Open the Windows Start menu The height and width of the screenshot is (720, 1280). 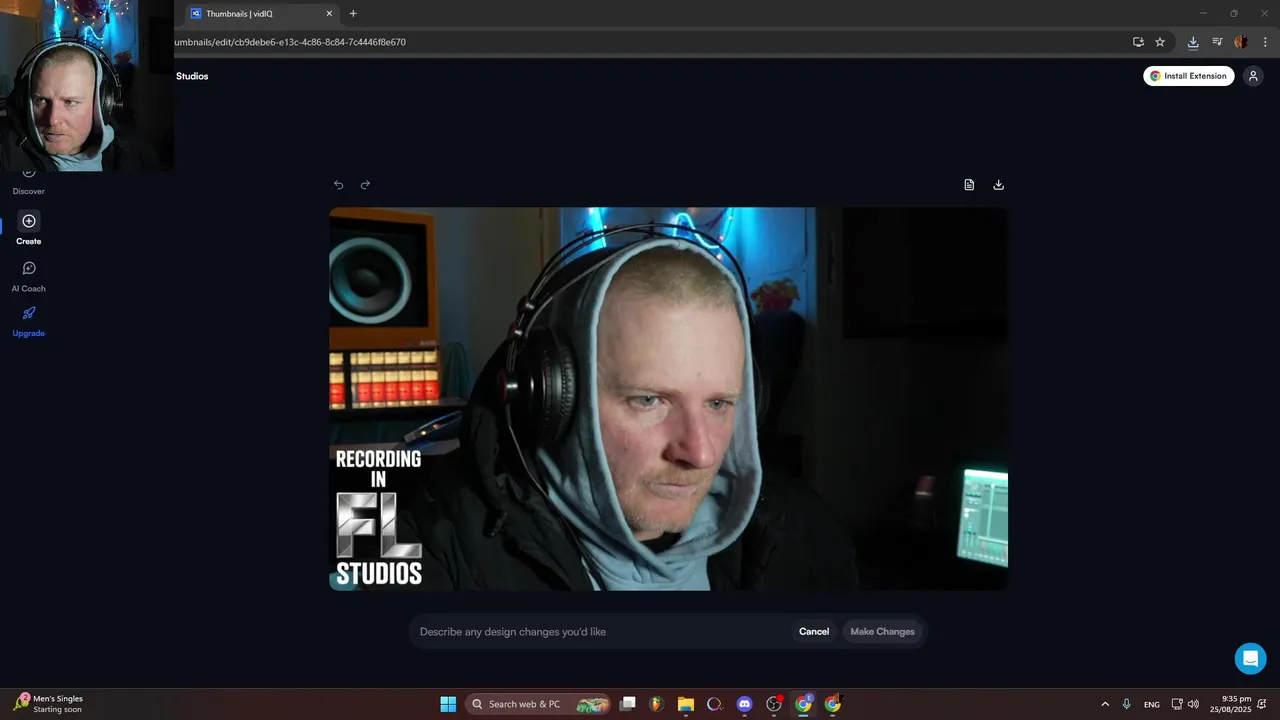click(x=448, y=704)
